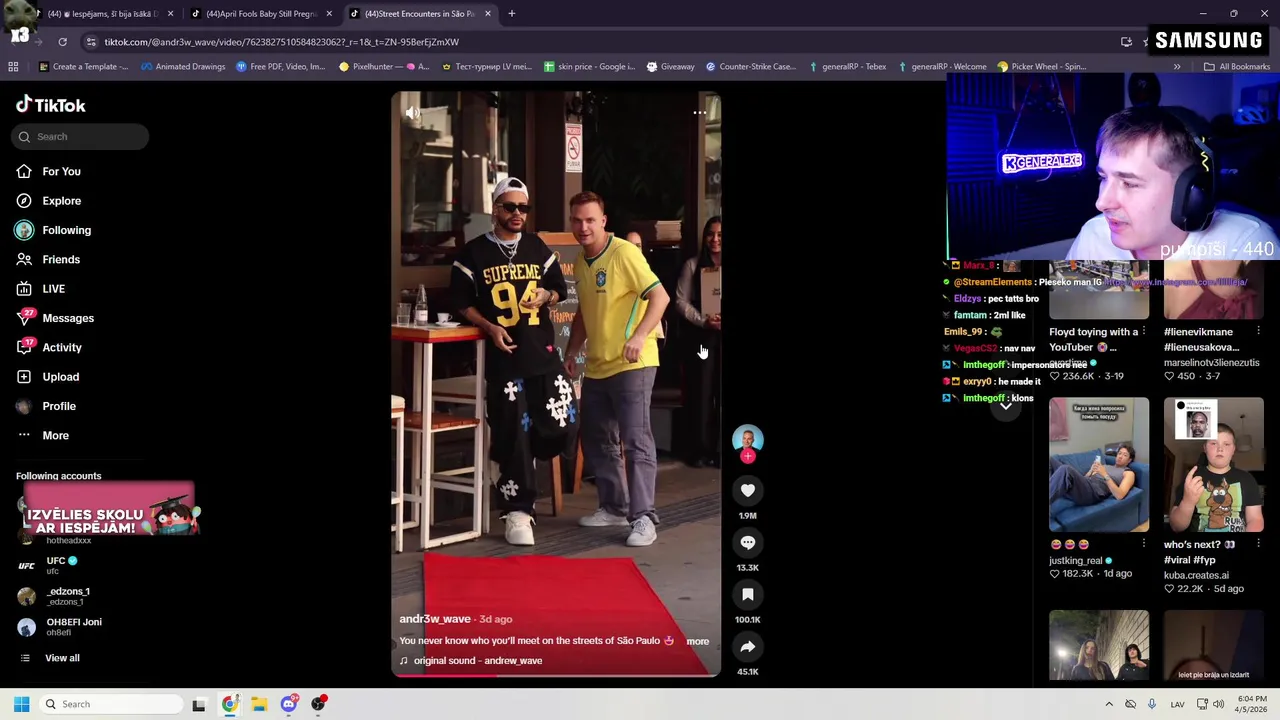
Task: Open File Explorer from the taskbar
Action: 259,704
